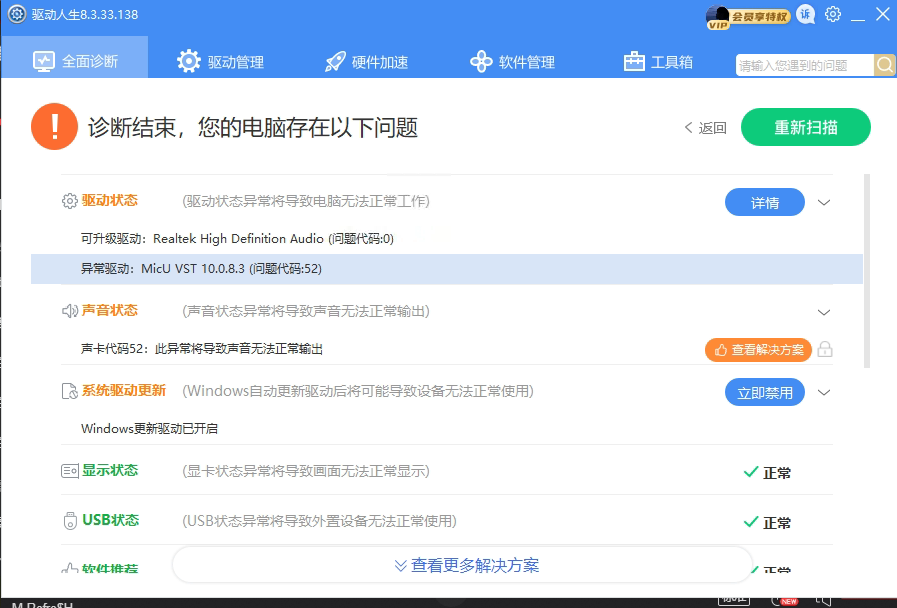Open the settings gear in title bar
This screenshot has height=608, width=897.
833,14
